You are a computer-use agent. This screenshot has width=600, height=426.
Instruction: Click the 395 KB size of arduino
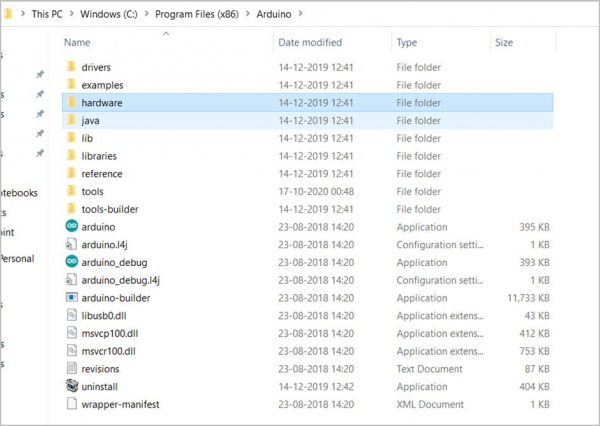534,227
